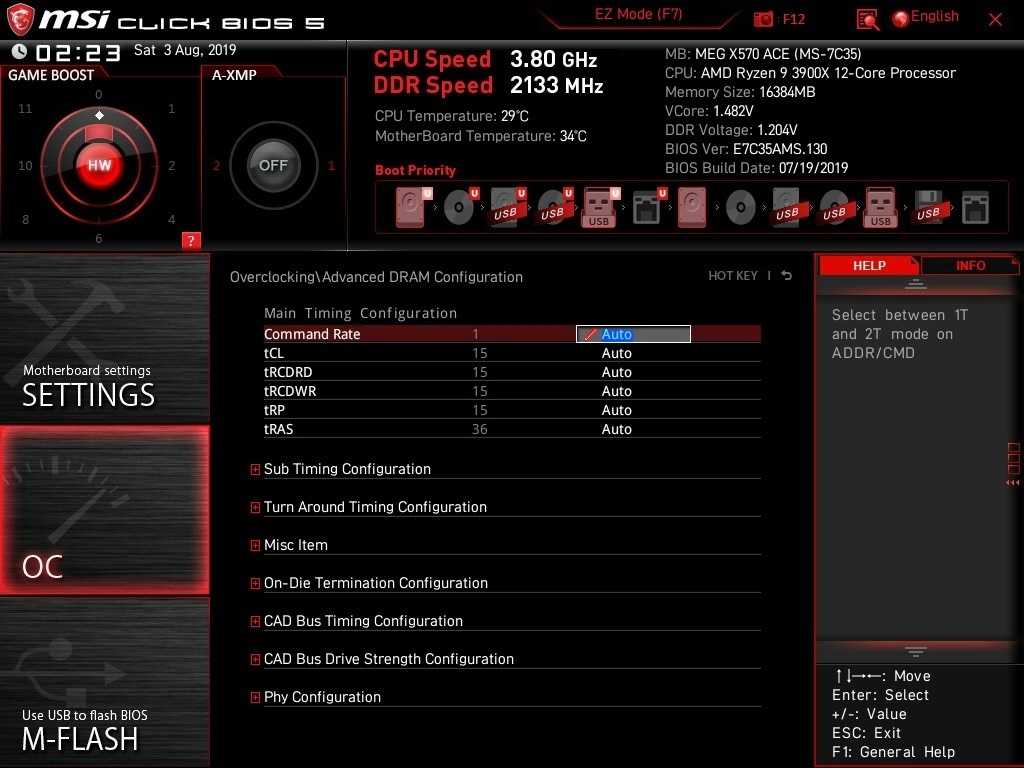This screenshot has width=1024, height=768.
Task: Click the English language globe icon
Action: click(901, 19)
